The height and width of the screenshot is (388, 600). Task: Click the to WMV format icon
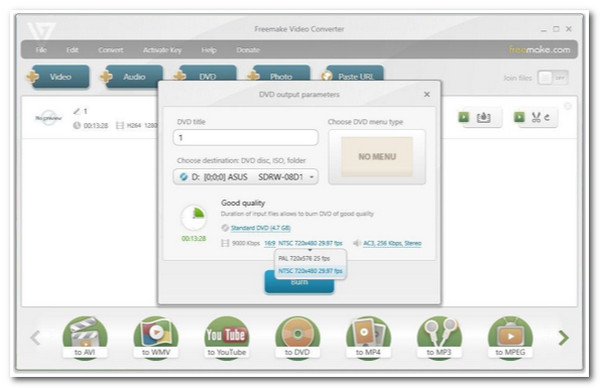pyautogui.click(x=156, y=337)
